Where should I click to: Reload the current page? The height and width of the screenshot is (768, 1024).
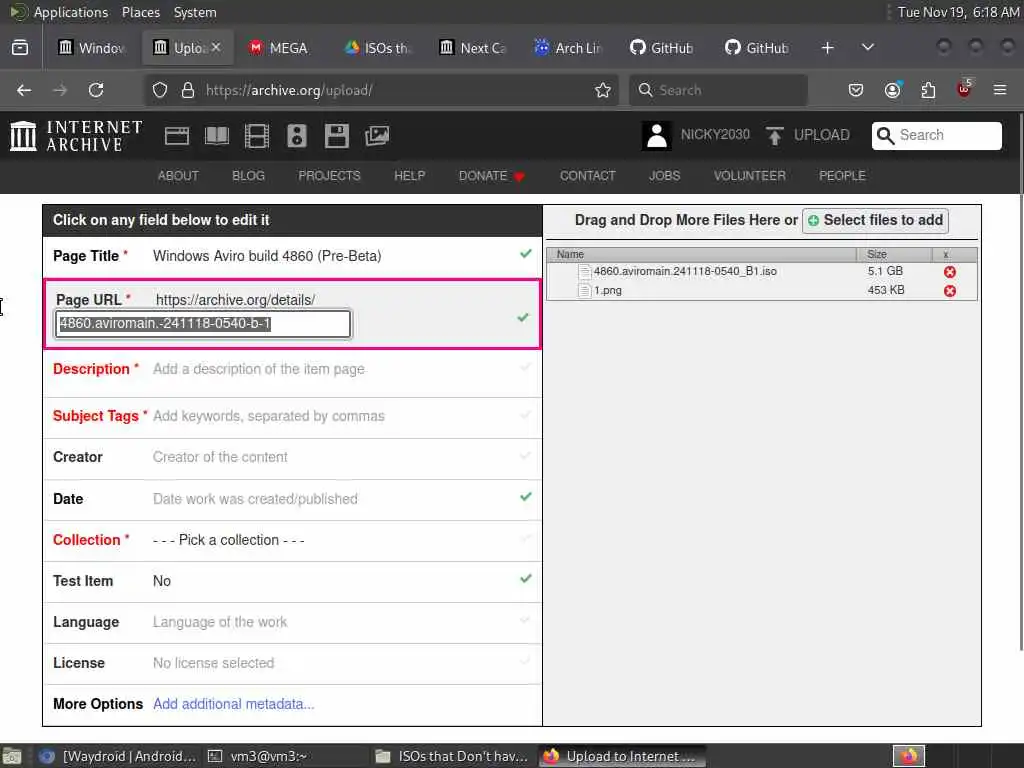[x=96, y=90]
